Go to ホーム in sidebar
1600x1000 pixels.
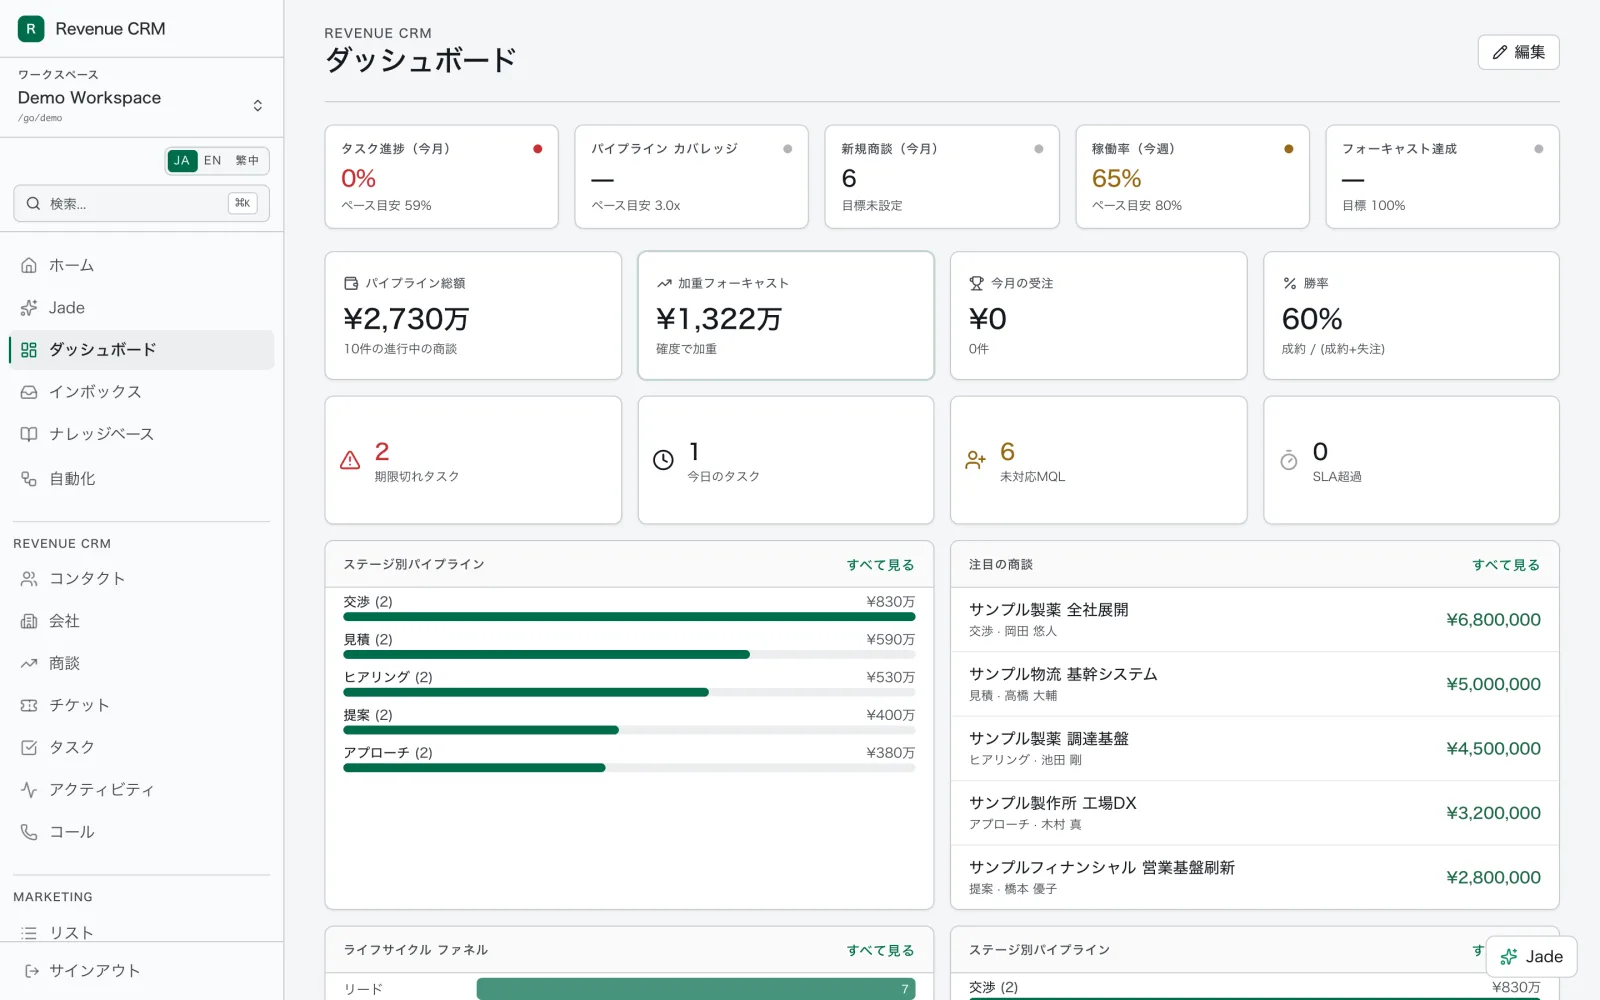(141, 265)
